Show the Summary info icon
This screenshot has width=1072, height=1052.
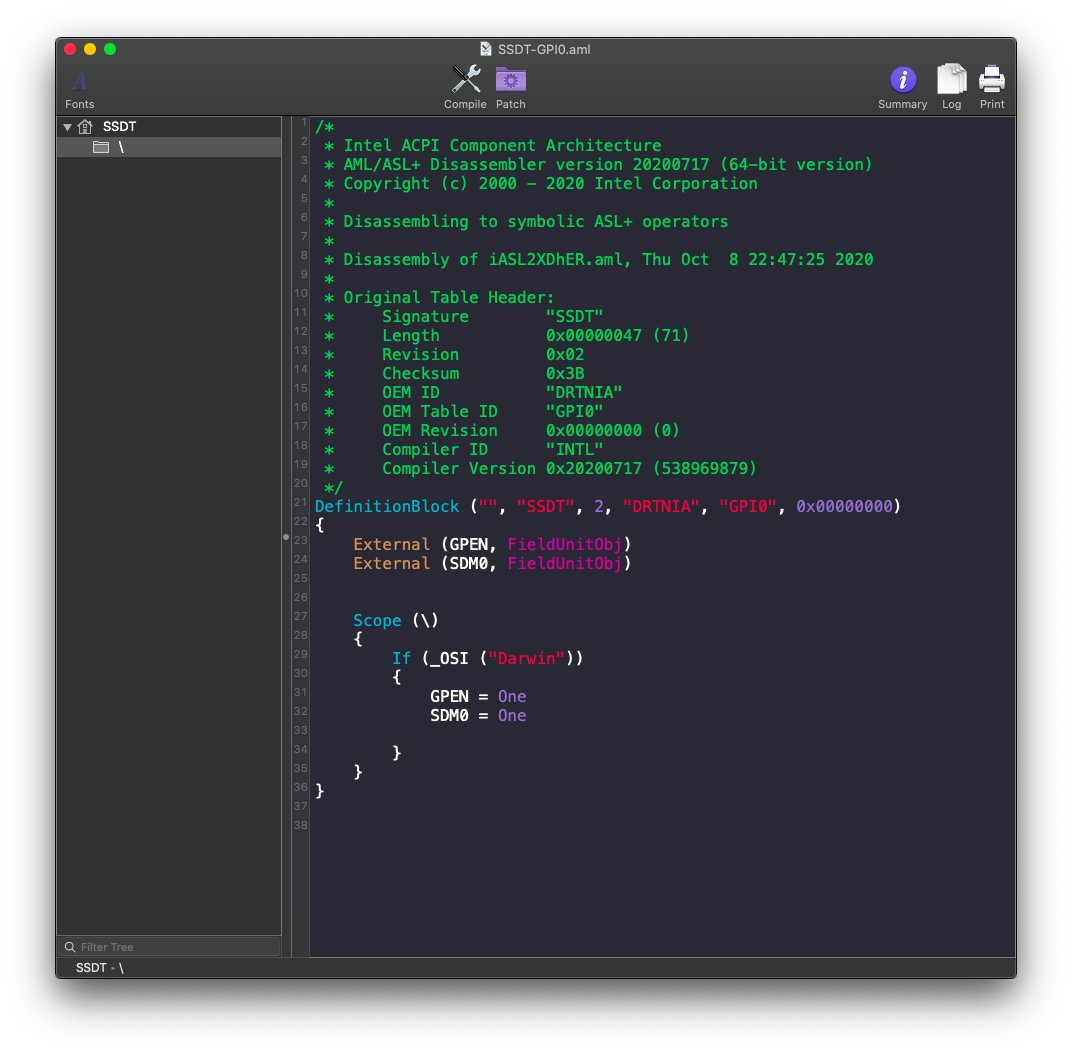click(902, 79)
